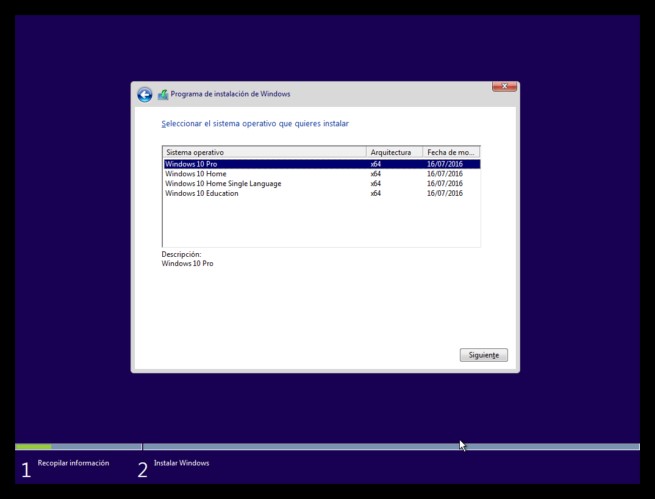Pick Windows 10 Education from list
The width and height of the screenshot is (655, 499).
pos(321,193)
